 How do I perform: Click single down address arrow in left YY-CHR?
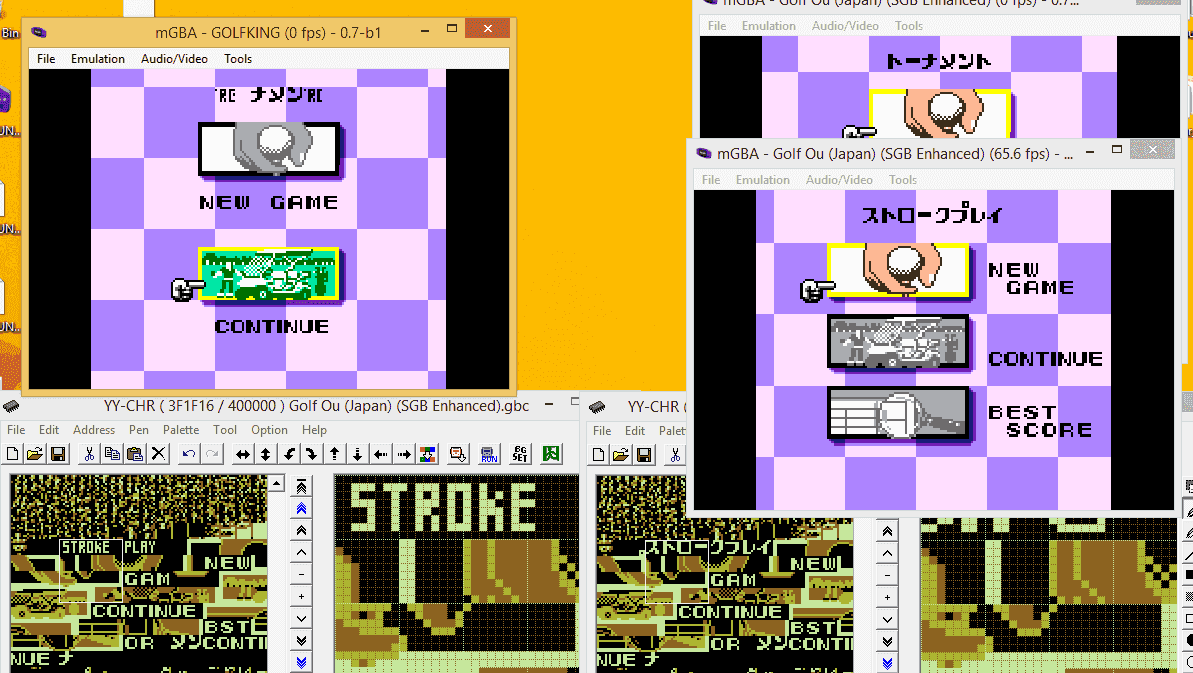point(301,618)
